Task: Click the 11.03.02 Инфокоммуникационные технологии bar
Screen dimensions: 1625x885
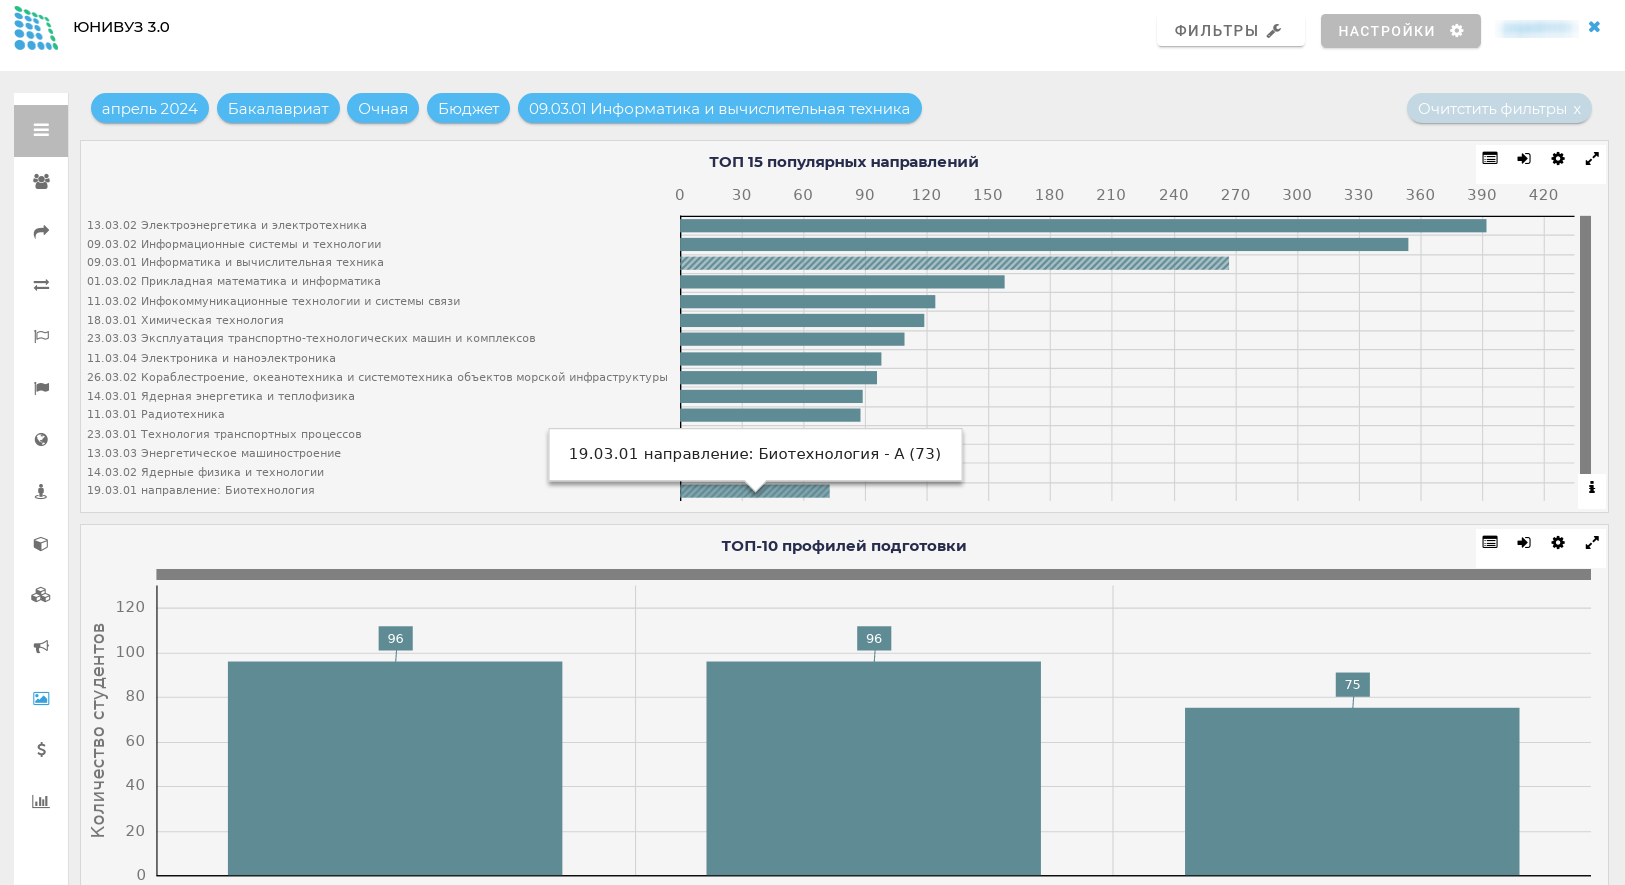Action: coord(808,301)
